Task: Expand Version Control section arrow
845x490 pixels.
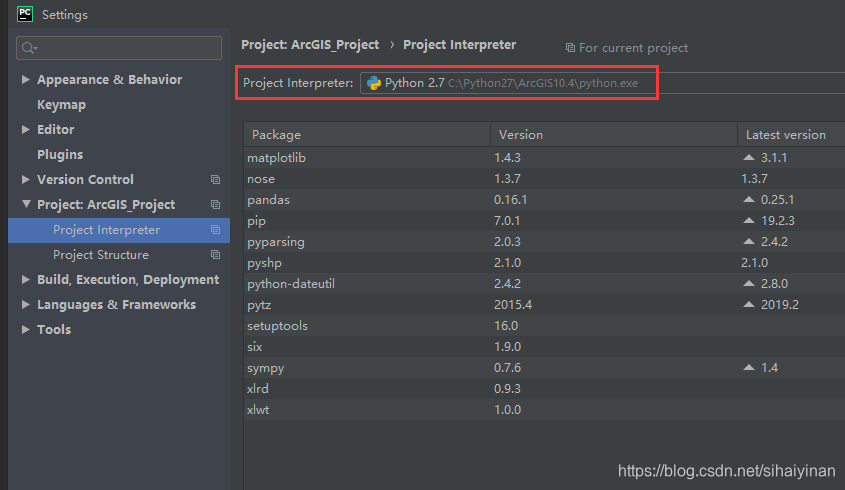Action: [x=25, y=180]
